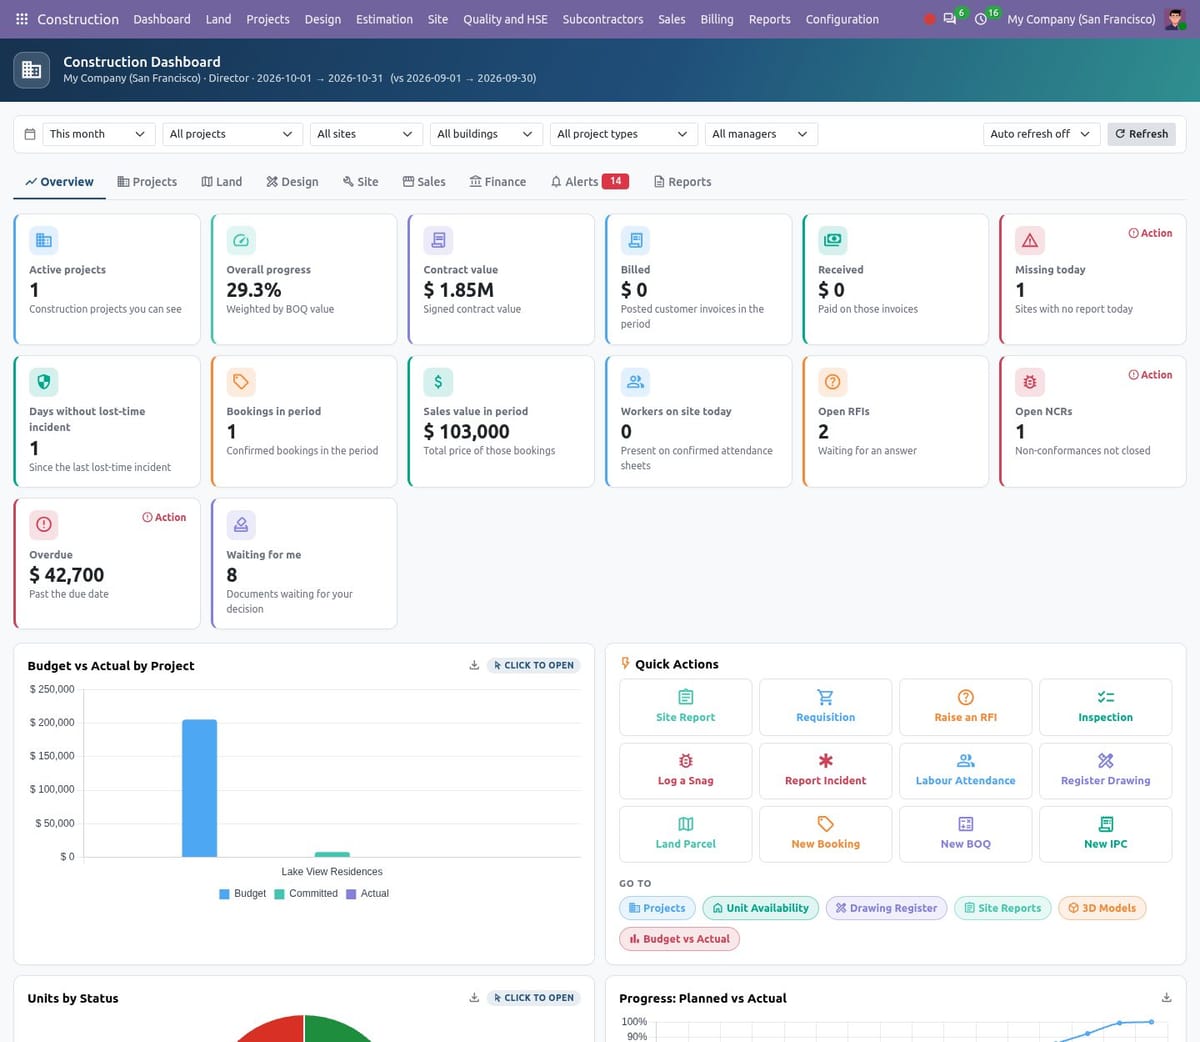Click the Construction Dashboard building icon

32,69
